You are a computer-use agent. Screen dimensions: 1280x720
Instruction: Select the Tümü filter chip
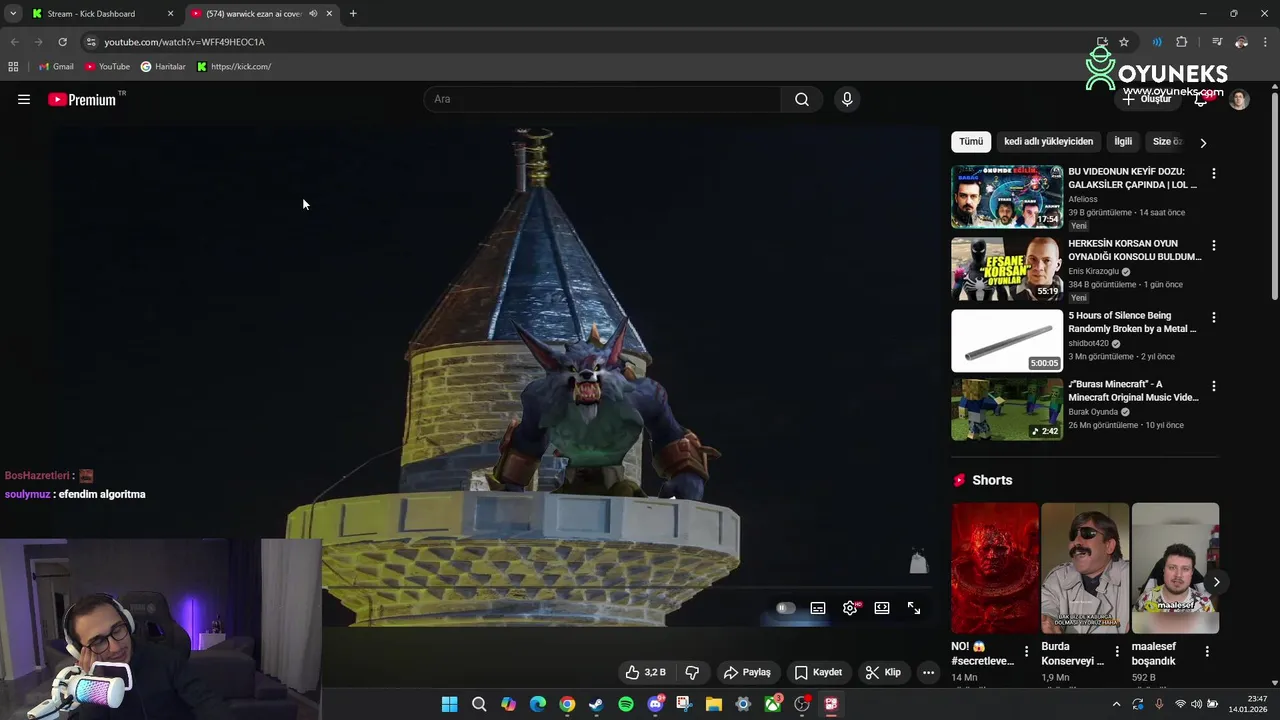pos(971,142)
